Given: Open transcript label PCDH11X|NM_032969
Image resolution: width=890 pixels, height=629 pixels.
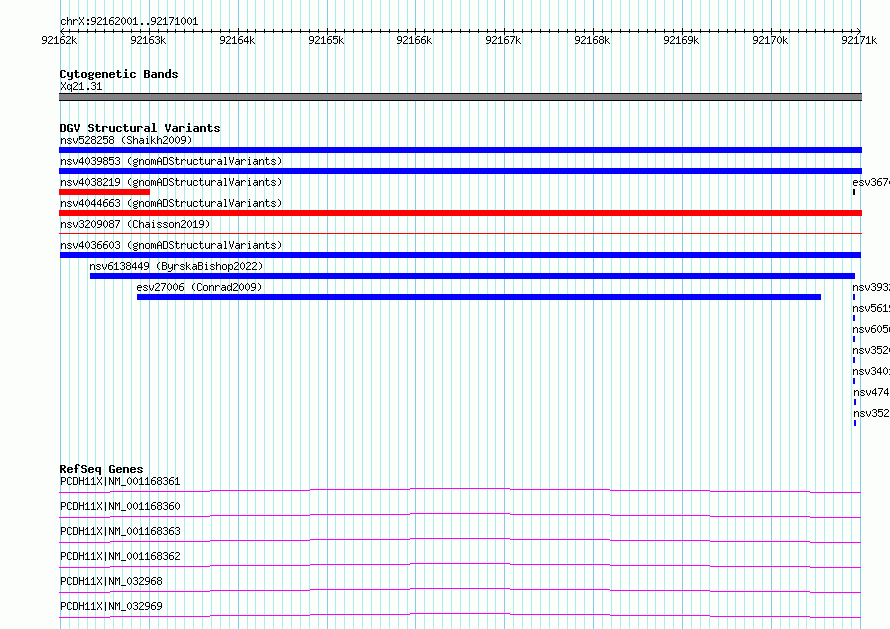Looking at the screenshot, I should pos(111,606).
